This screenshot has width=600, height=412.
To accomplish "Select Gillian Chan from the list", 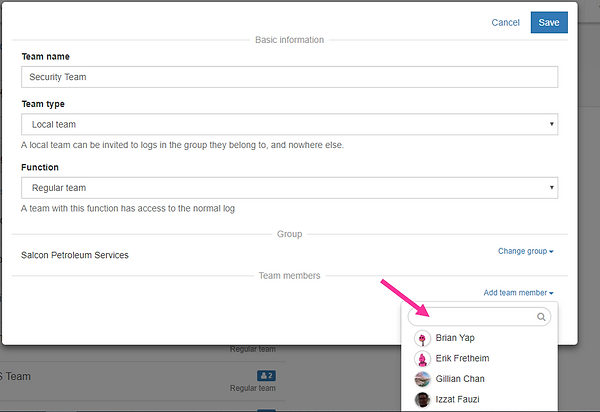I will [479, 379].
